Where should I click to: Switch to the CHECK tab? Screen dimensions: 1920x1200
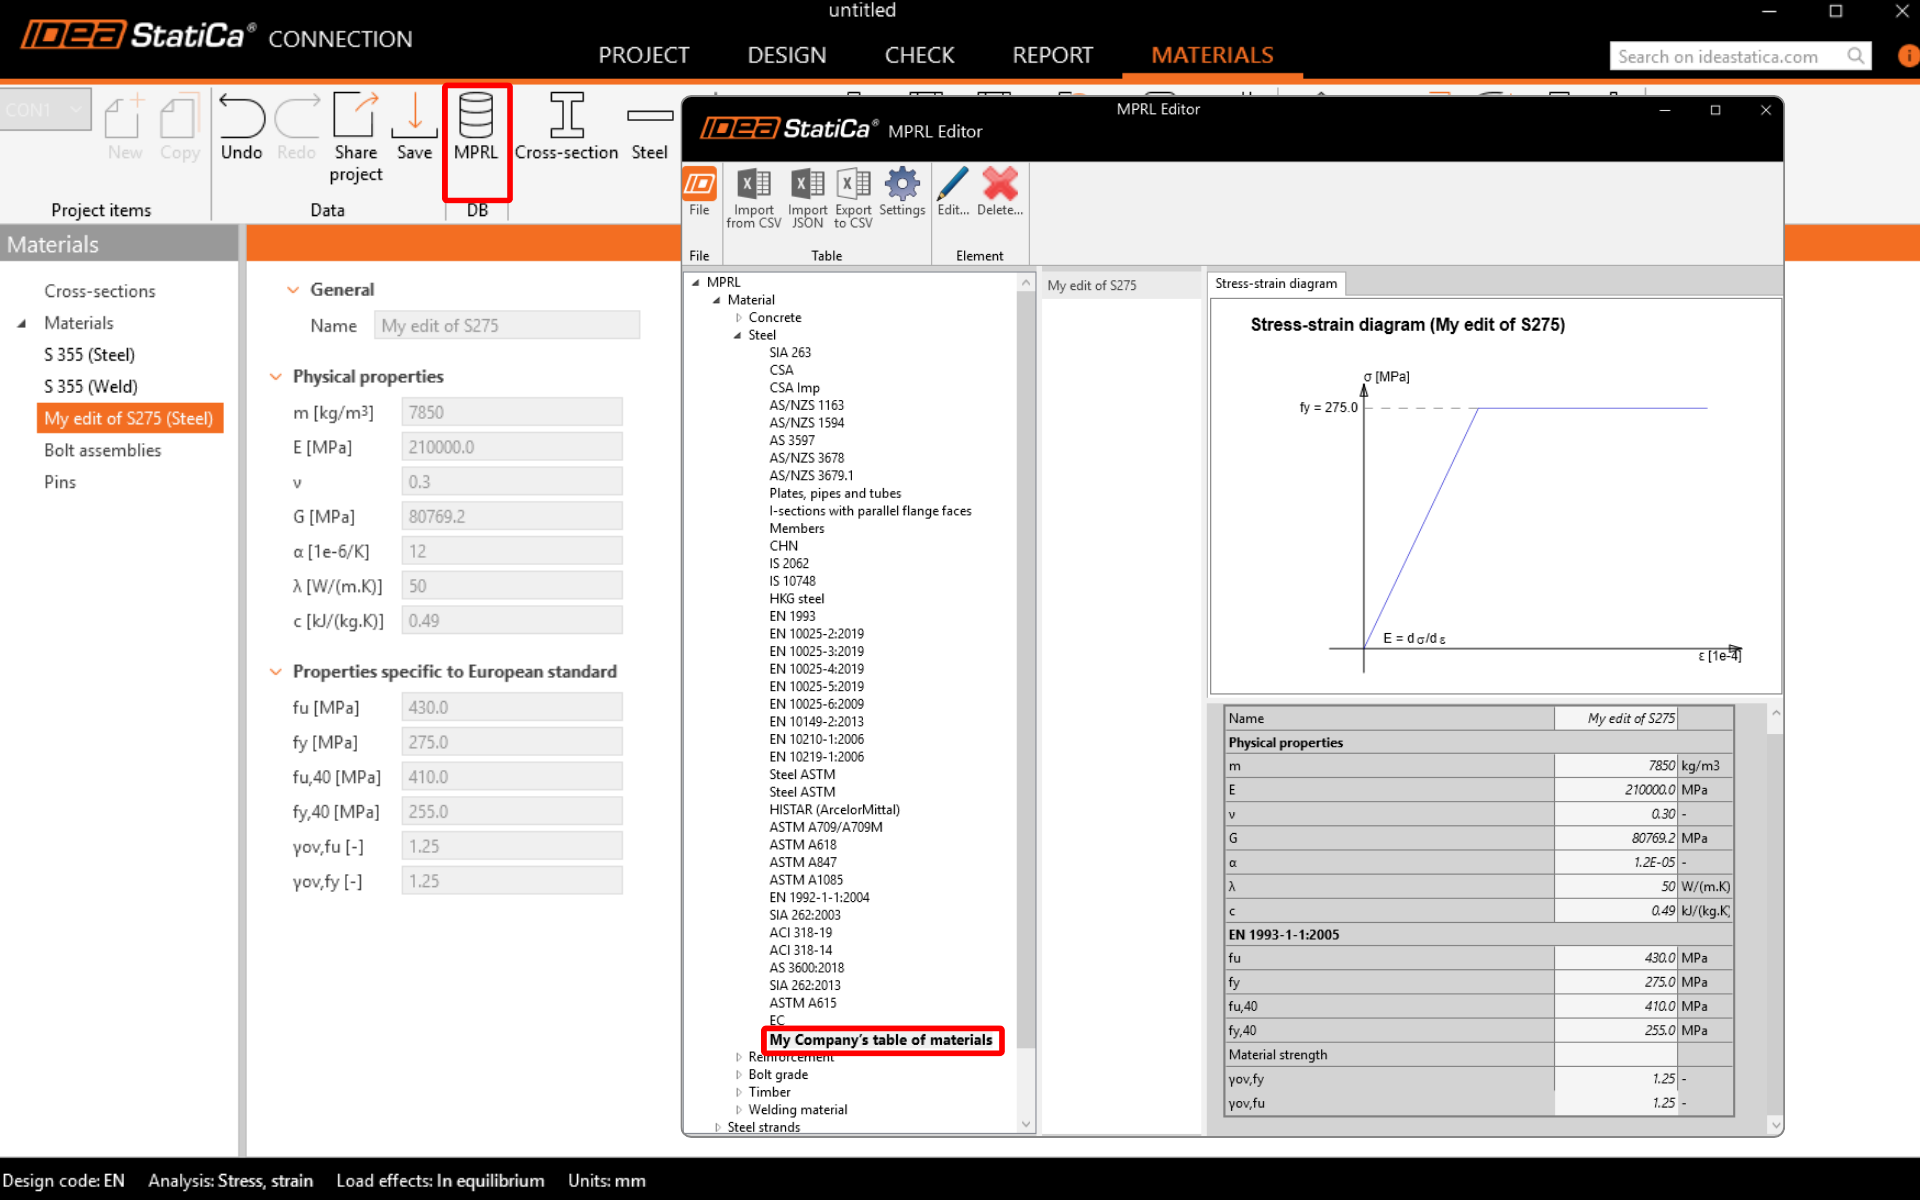[x=919, y=55]
